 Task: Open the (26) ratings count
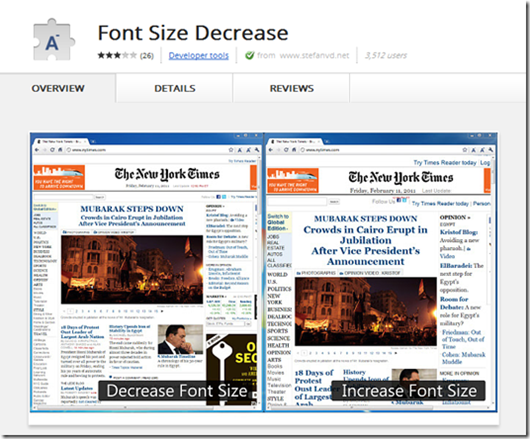[x=147, y=55]
